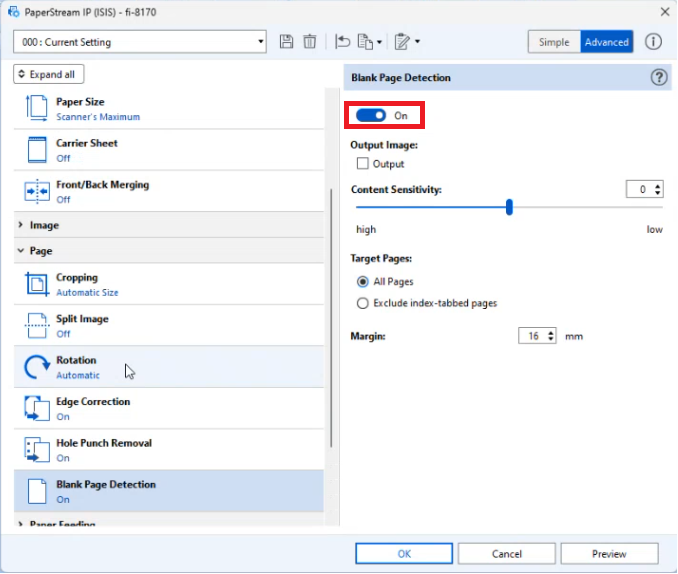Click the delete profile trash icon
Viewport: 678px width, 574px height.
click(x=310, y=42)
